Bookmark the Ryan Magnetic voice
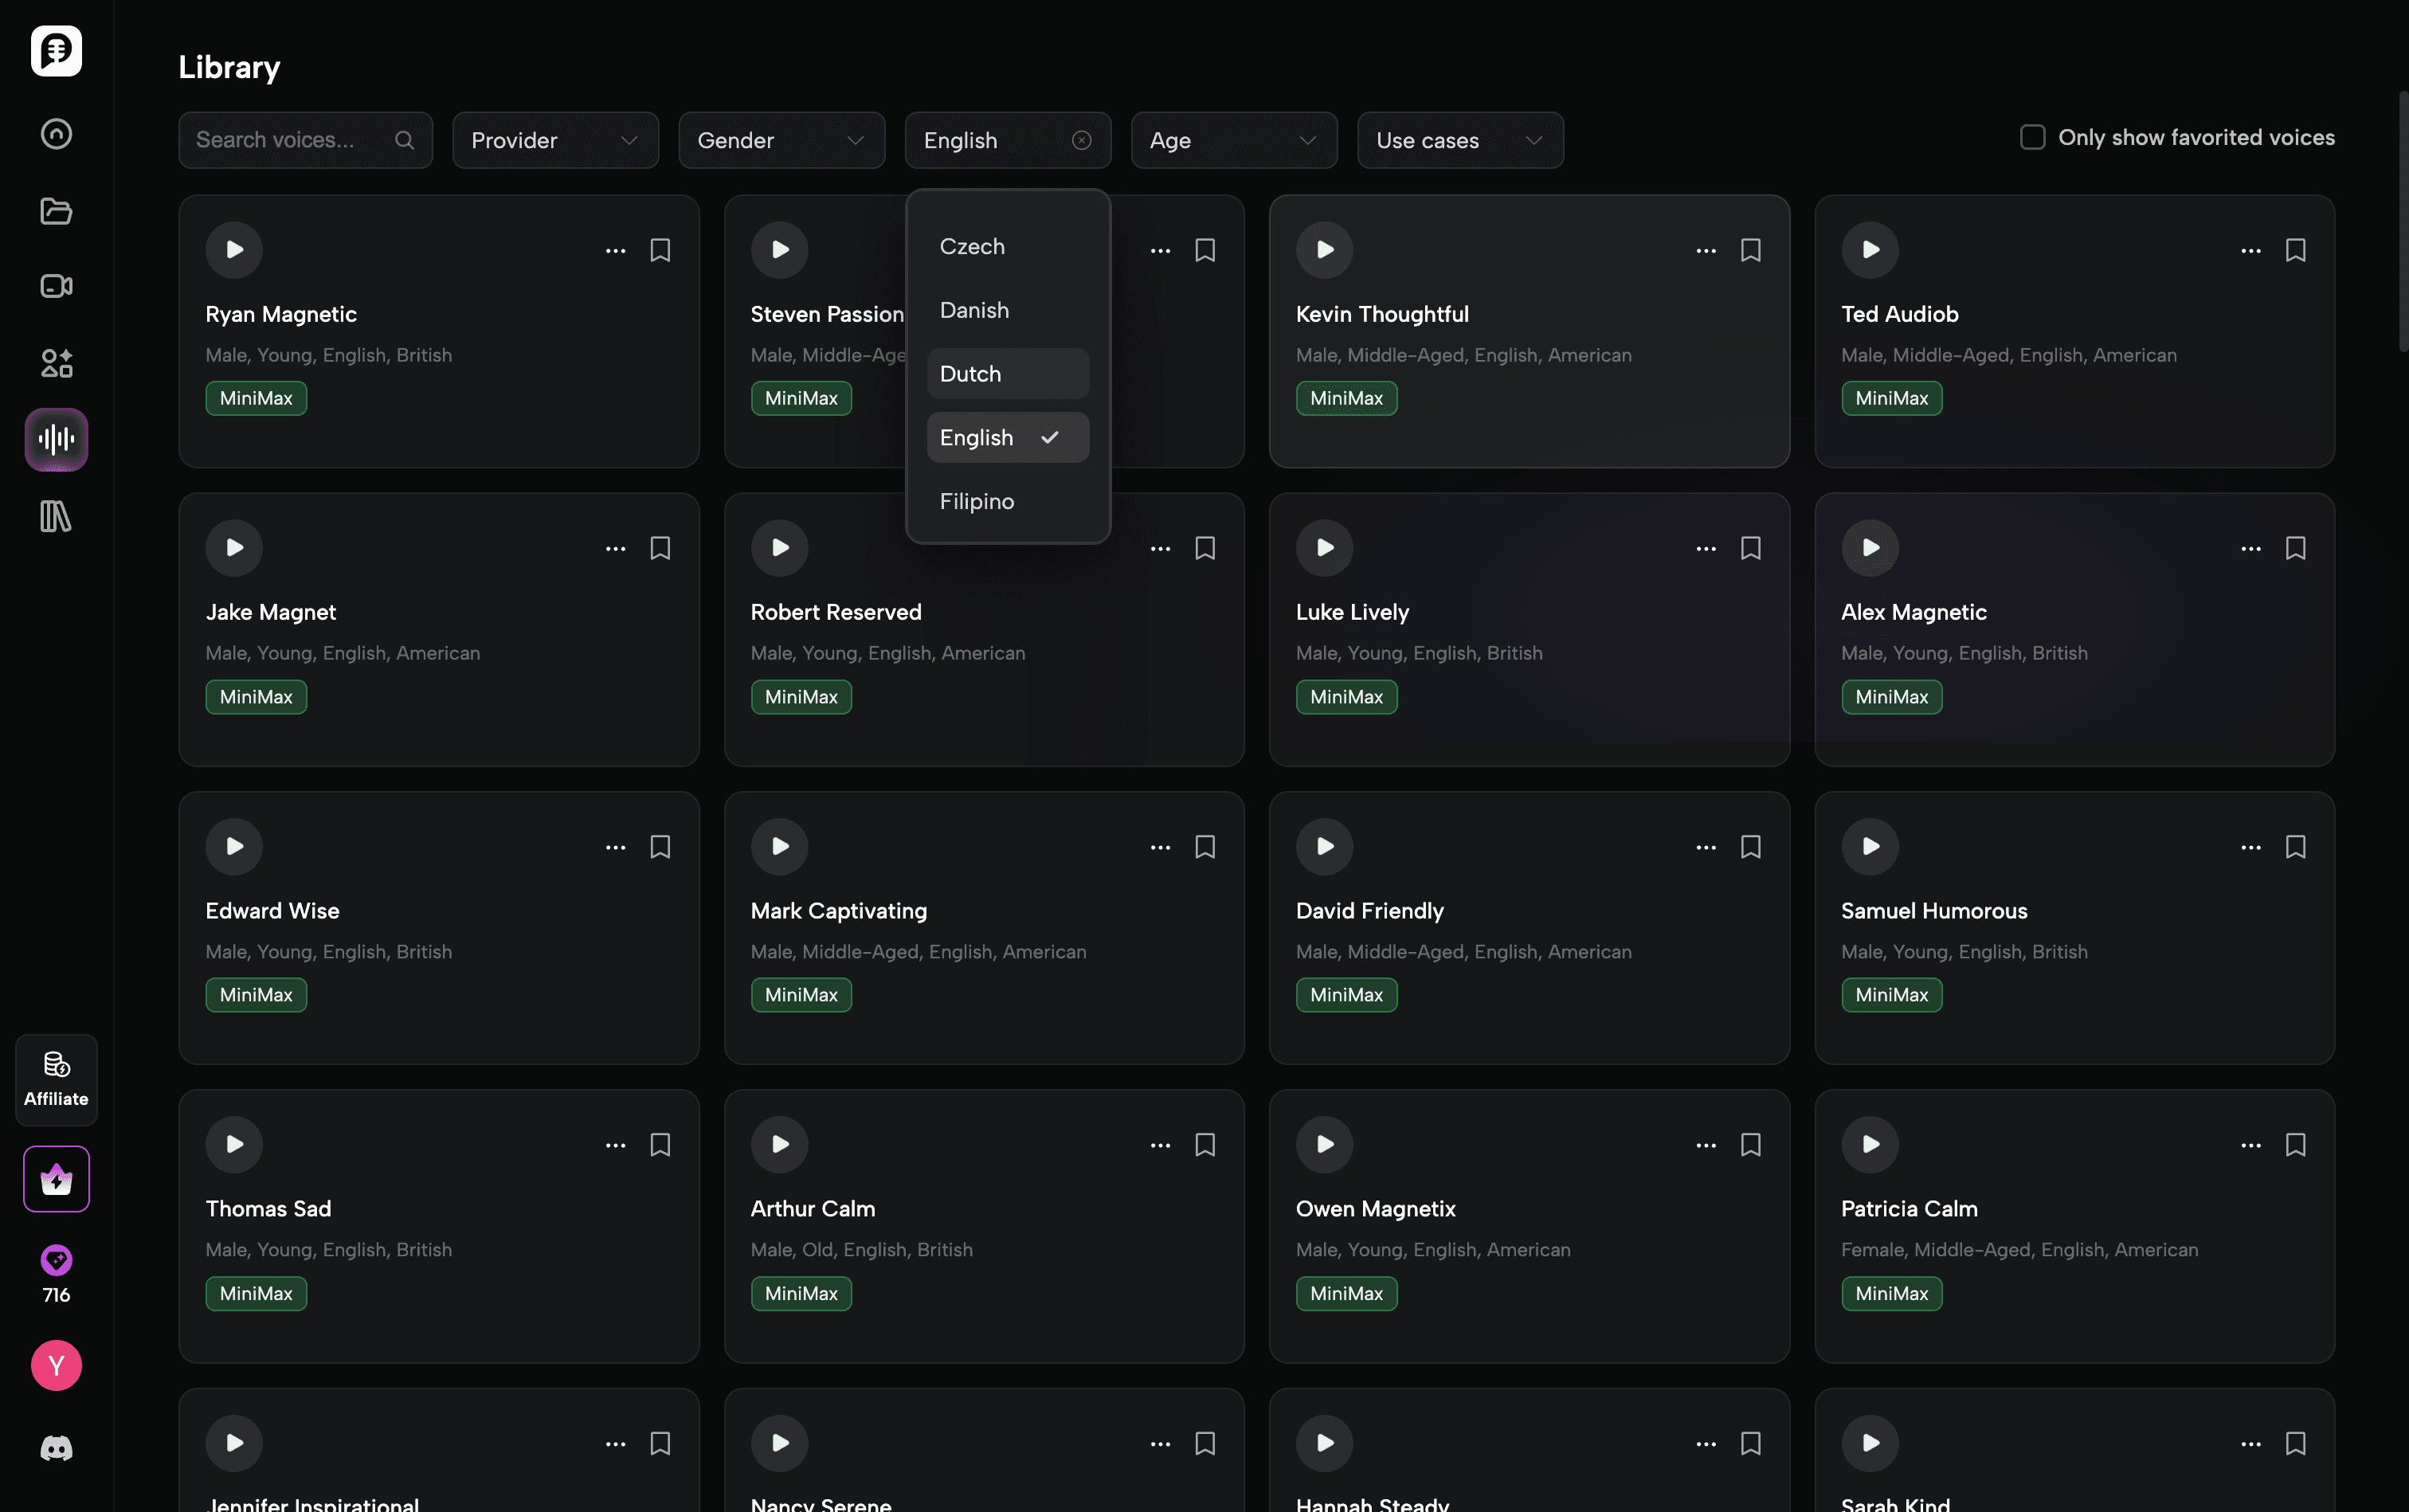 (660, 250)
